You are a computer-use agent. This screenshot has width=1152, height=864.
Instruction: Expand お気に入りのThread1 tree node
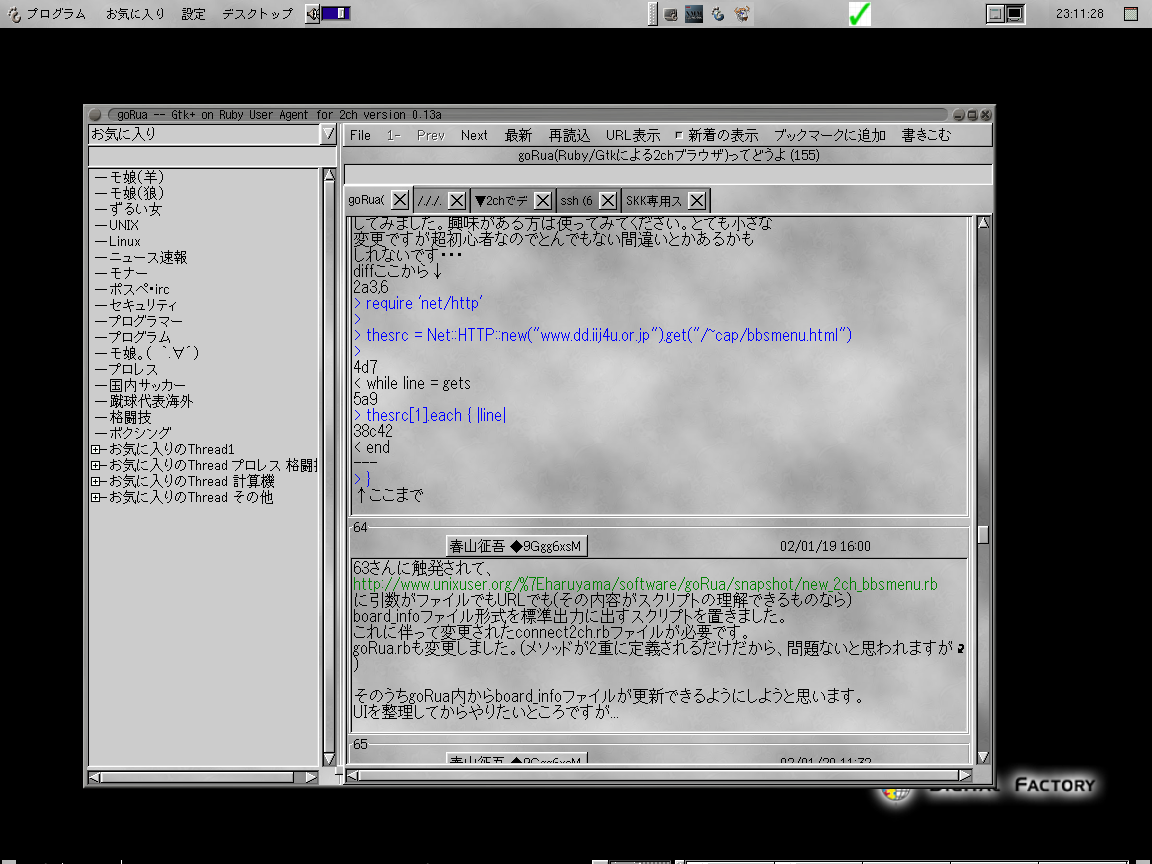point(96,449)
